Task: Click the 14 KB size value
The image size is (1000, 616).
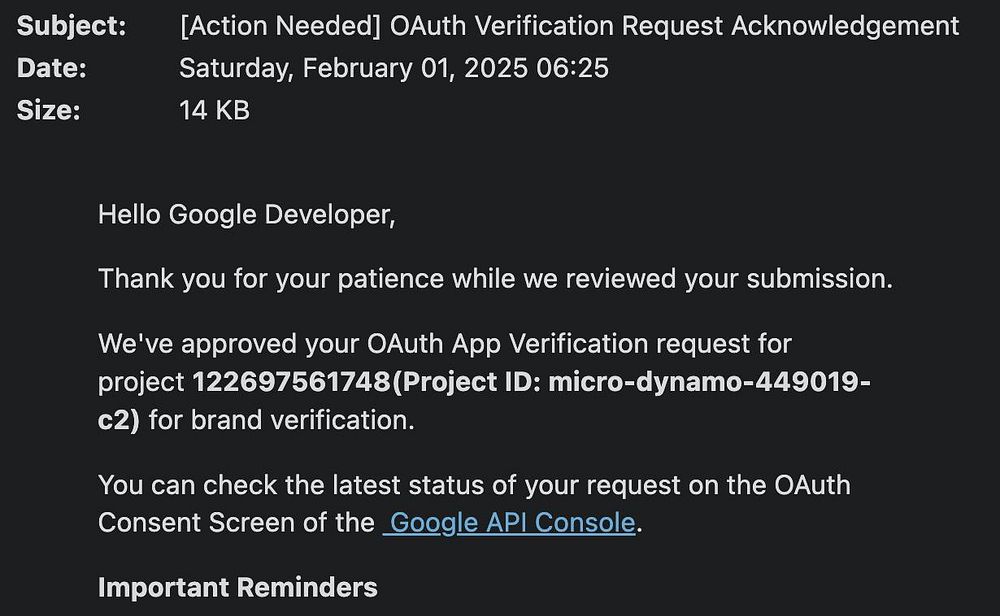Action: [x=214, y=110]
